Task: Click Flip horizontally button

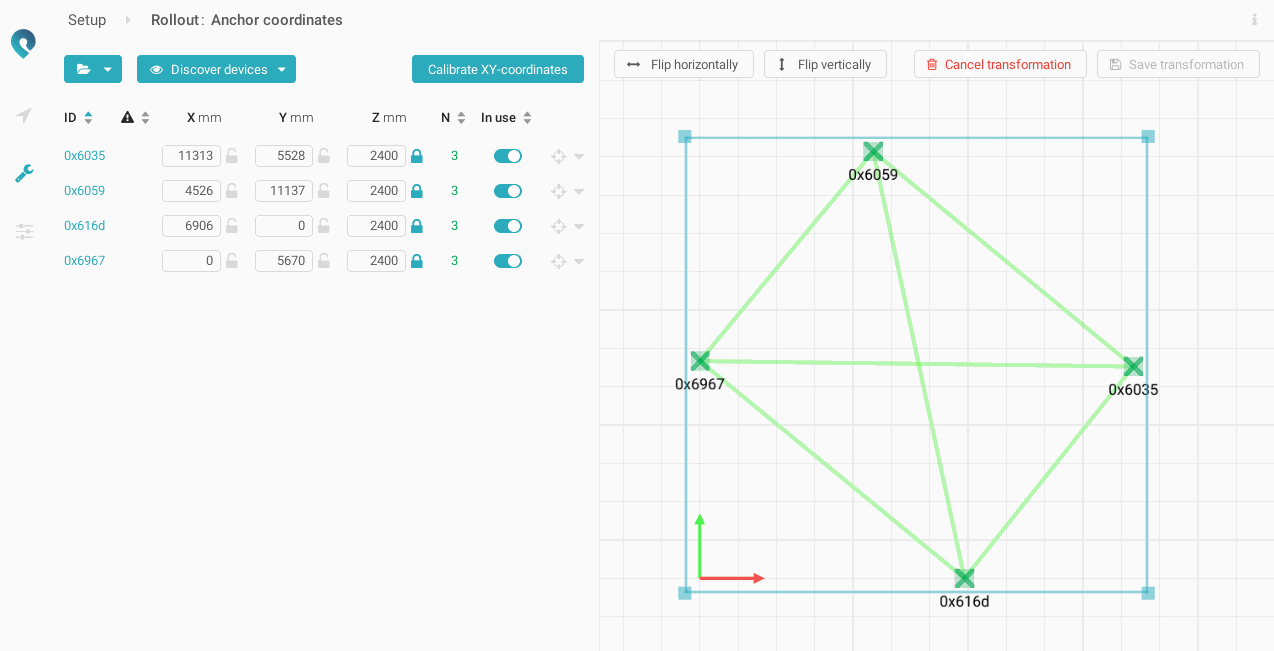Action: pyautogui.click(x=683, y=64)
